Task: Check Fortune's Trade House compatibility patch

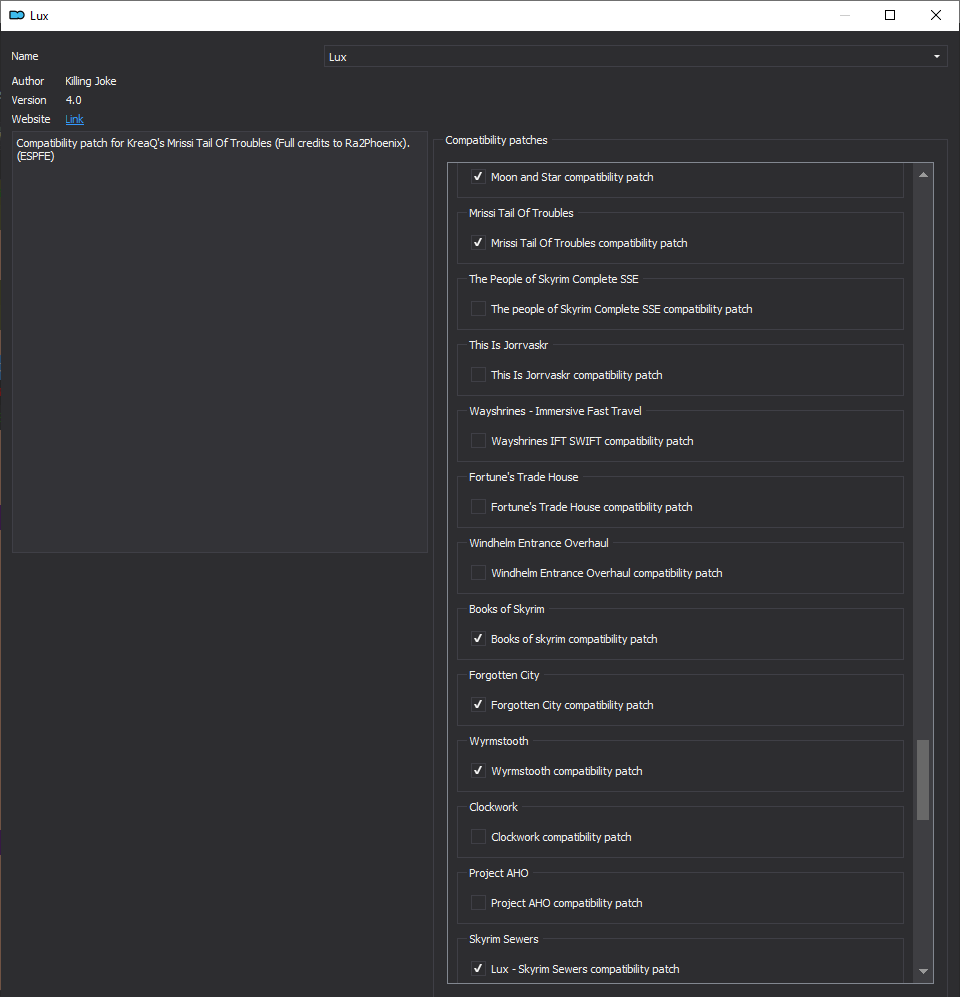Action: (x=479, y=507)
